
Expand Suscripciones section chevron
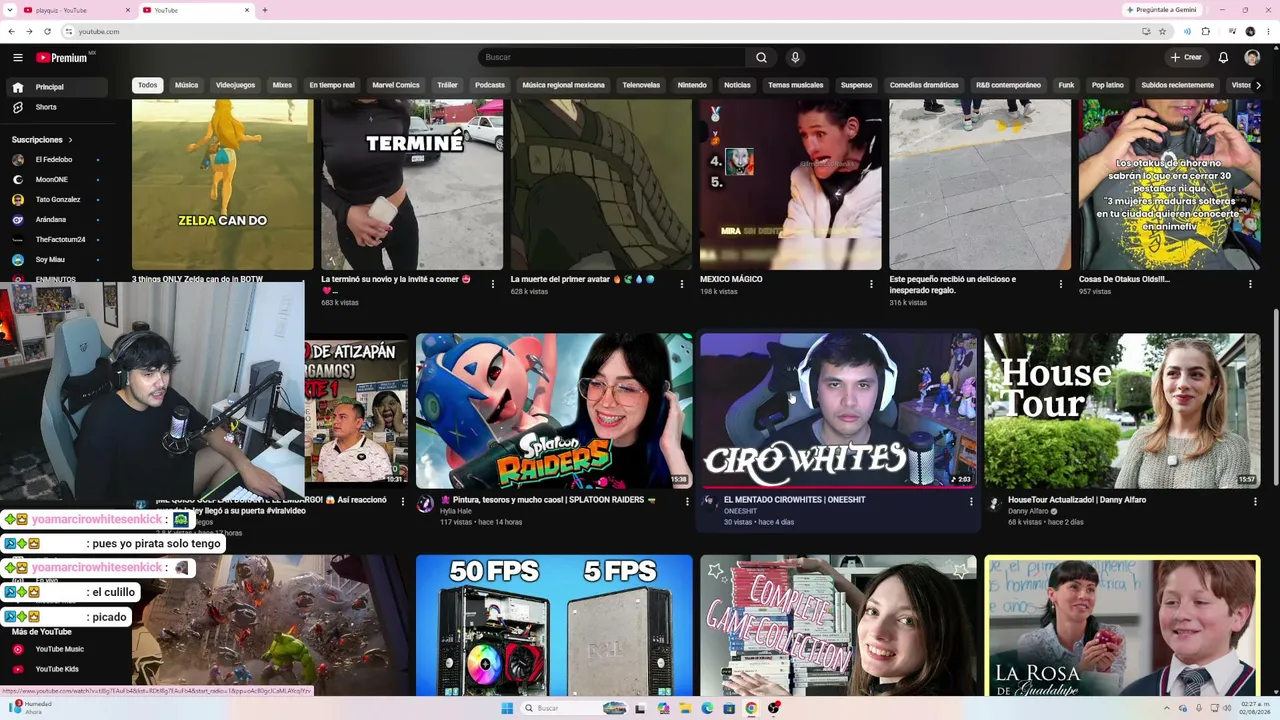tap(70, 140)
